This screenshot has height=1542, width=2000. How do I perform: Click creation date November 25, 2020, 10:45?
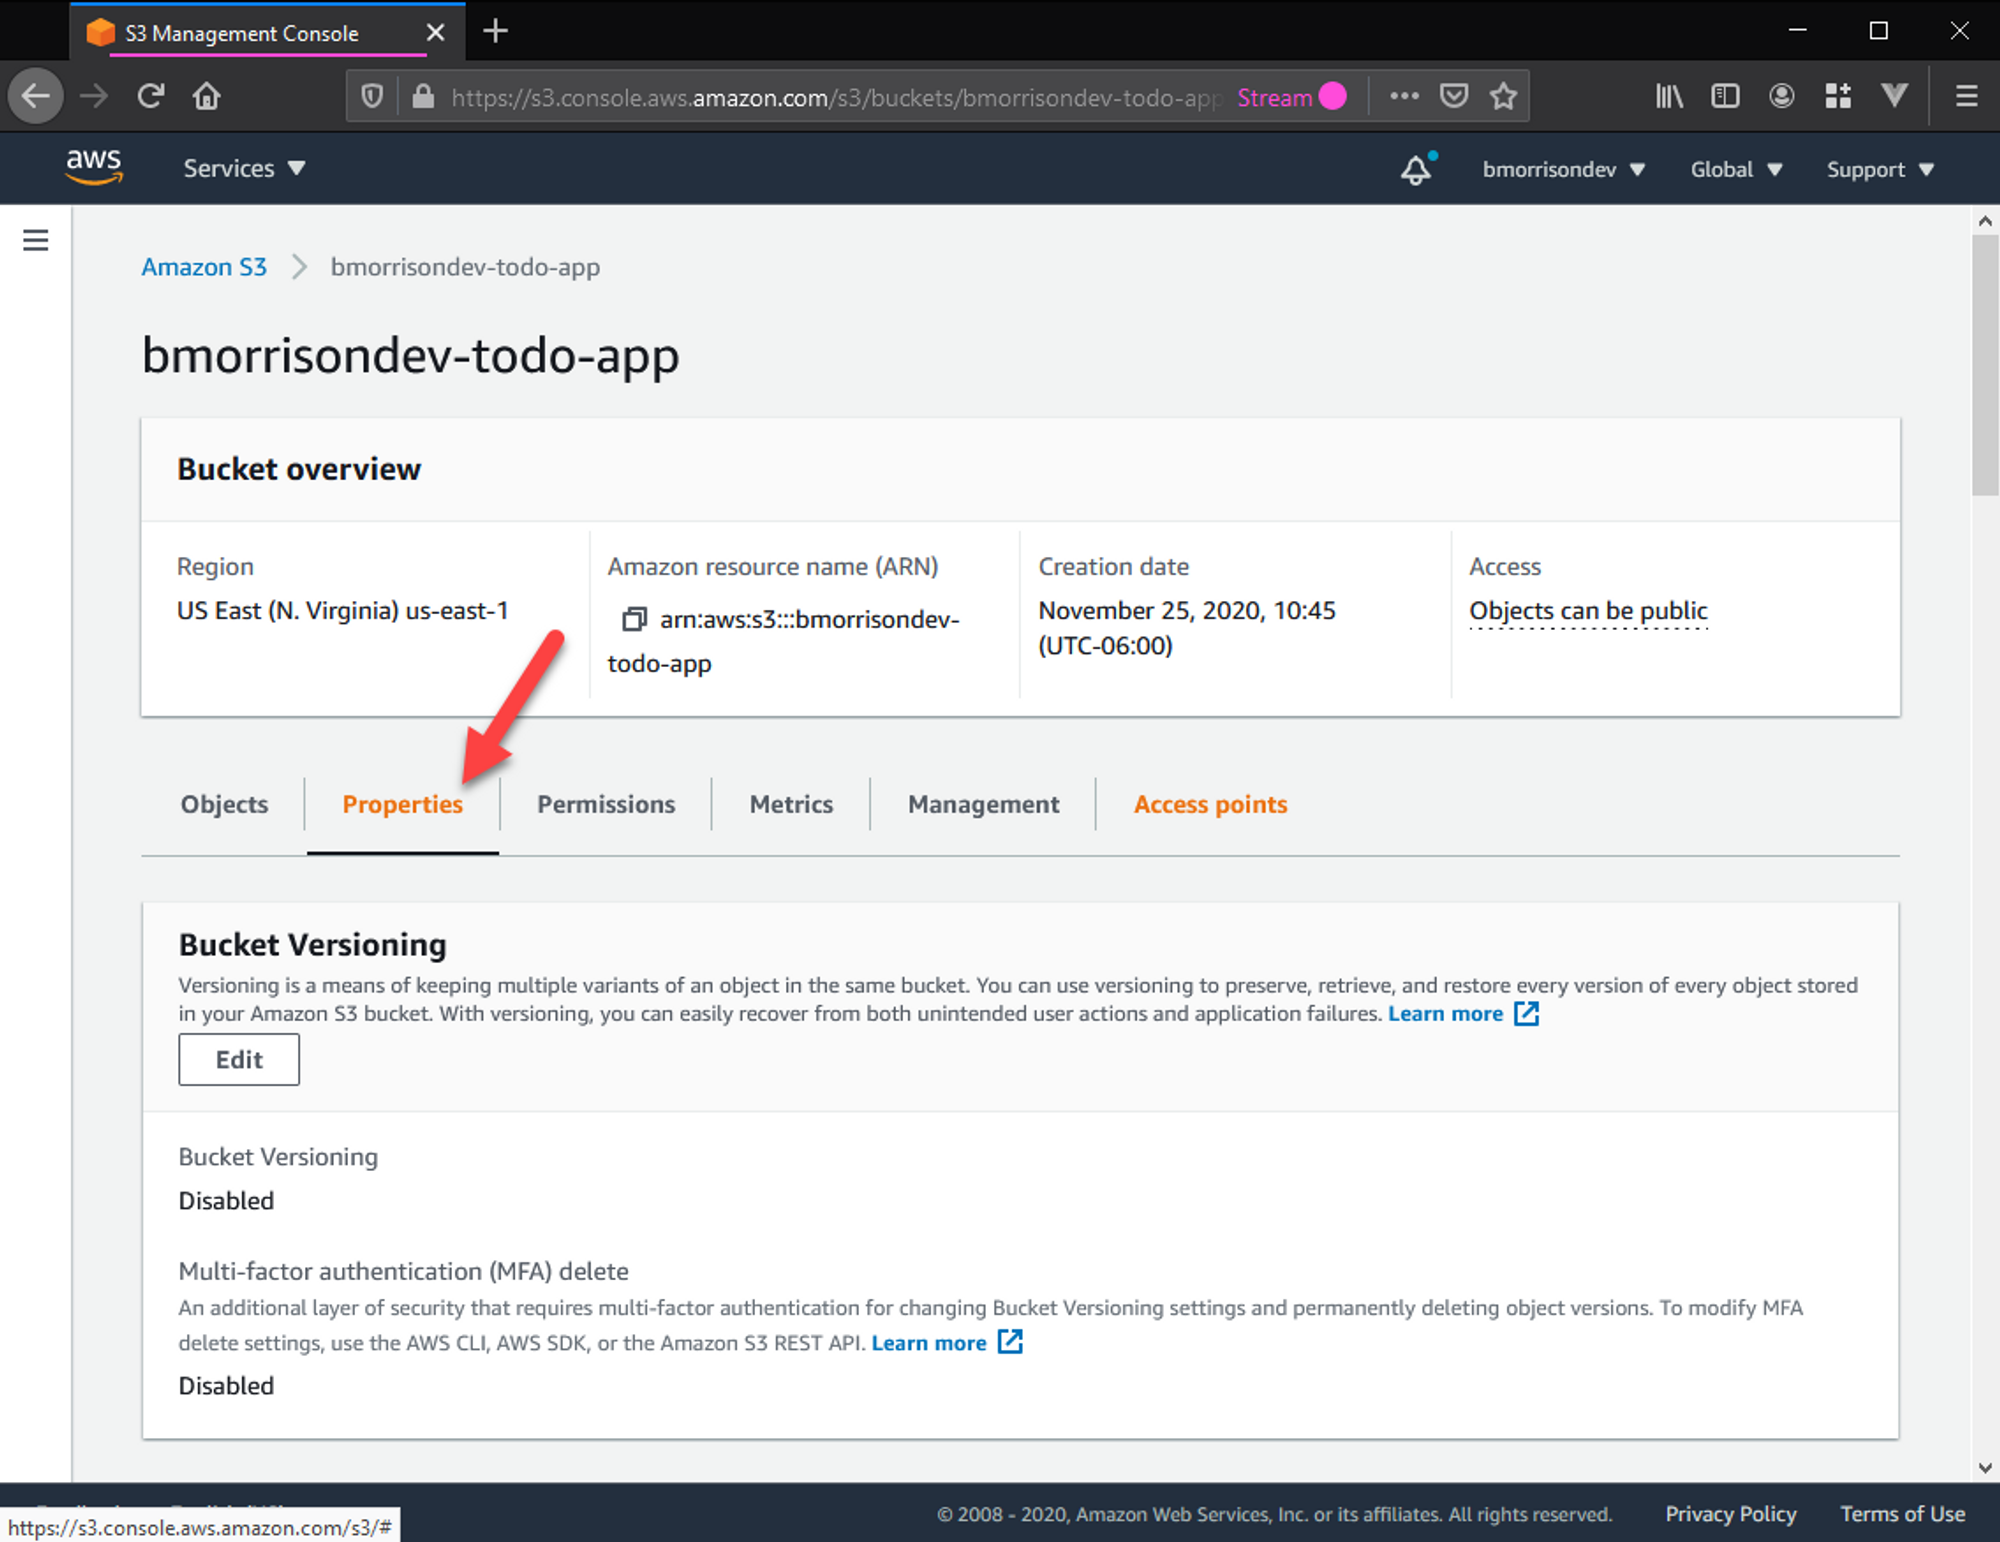(1187, 610)
